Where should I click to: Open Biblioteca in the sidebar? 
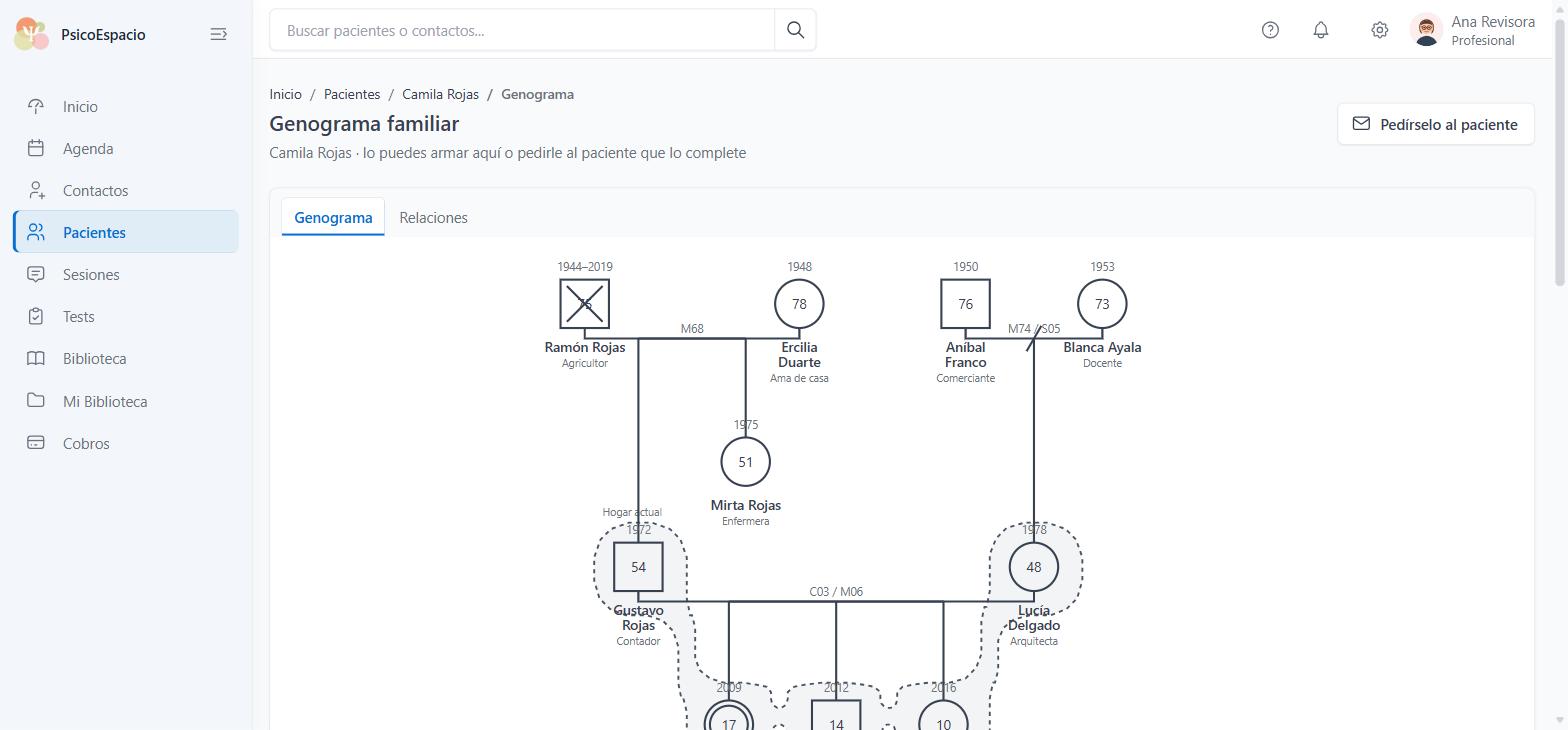tap(126, 359)
